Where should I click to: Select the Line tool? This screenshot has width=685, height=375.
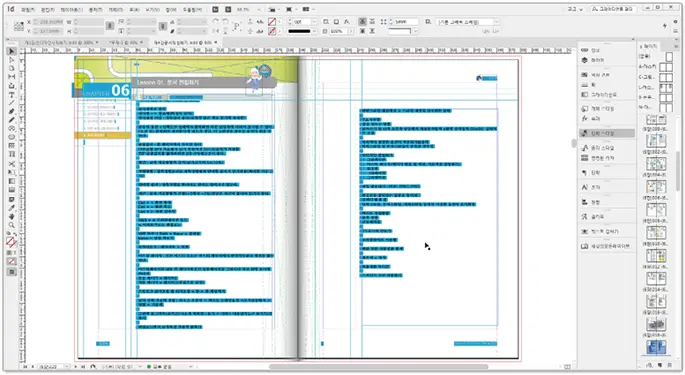coord(12,103)
